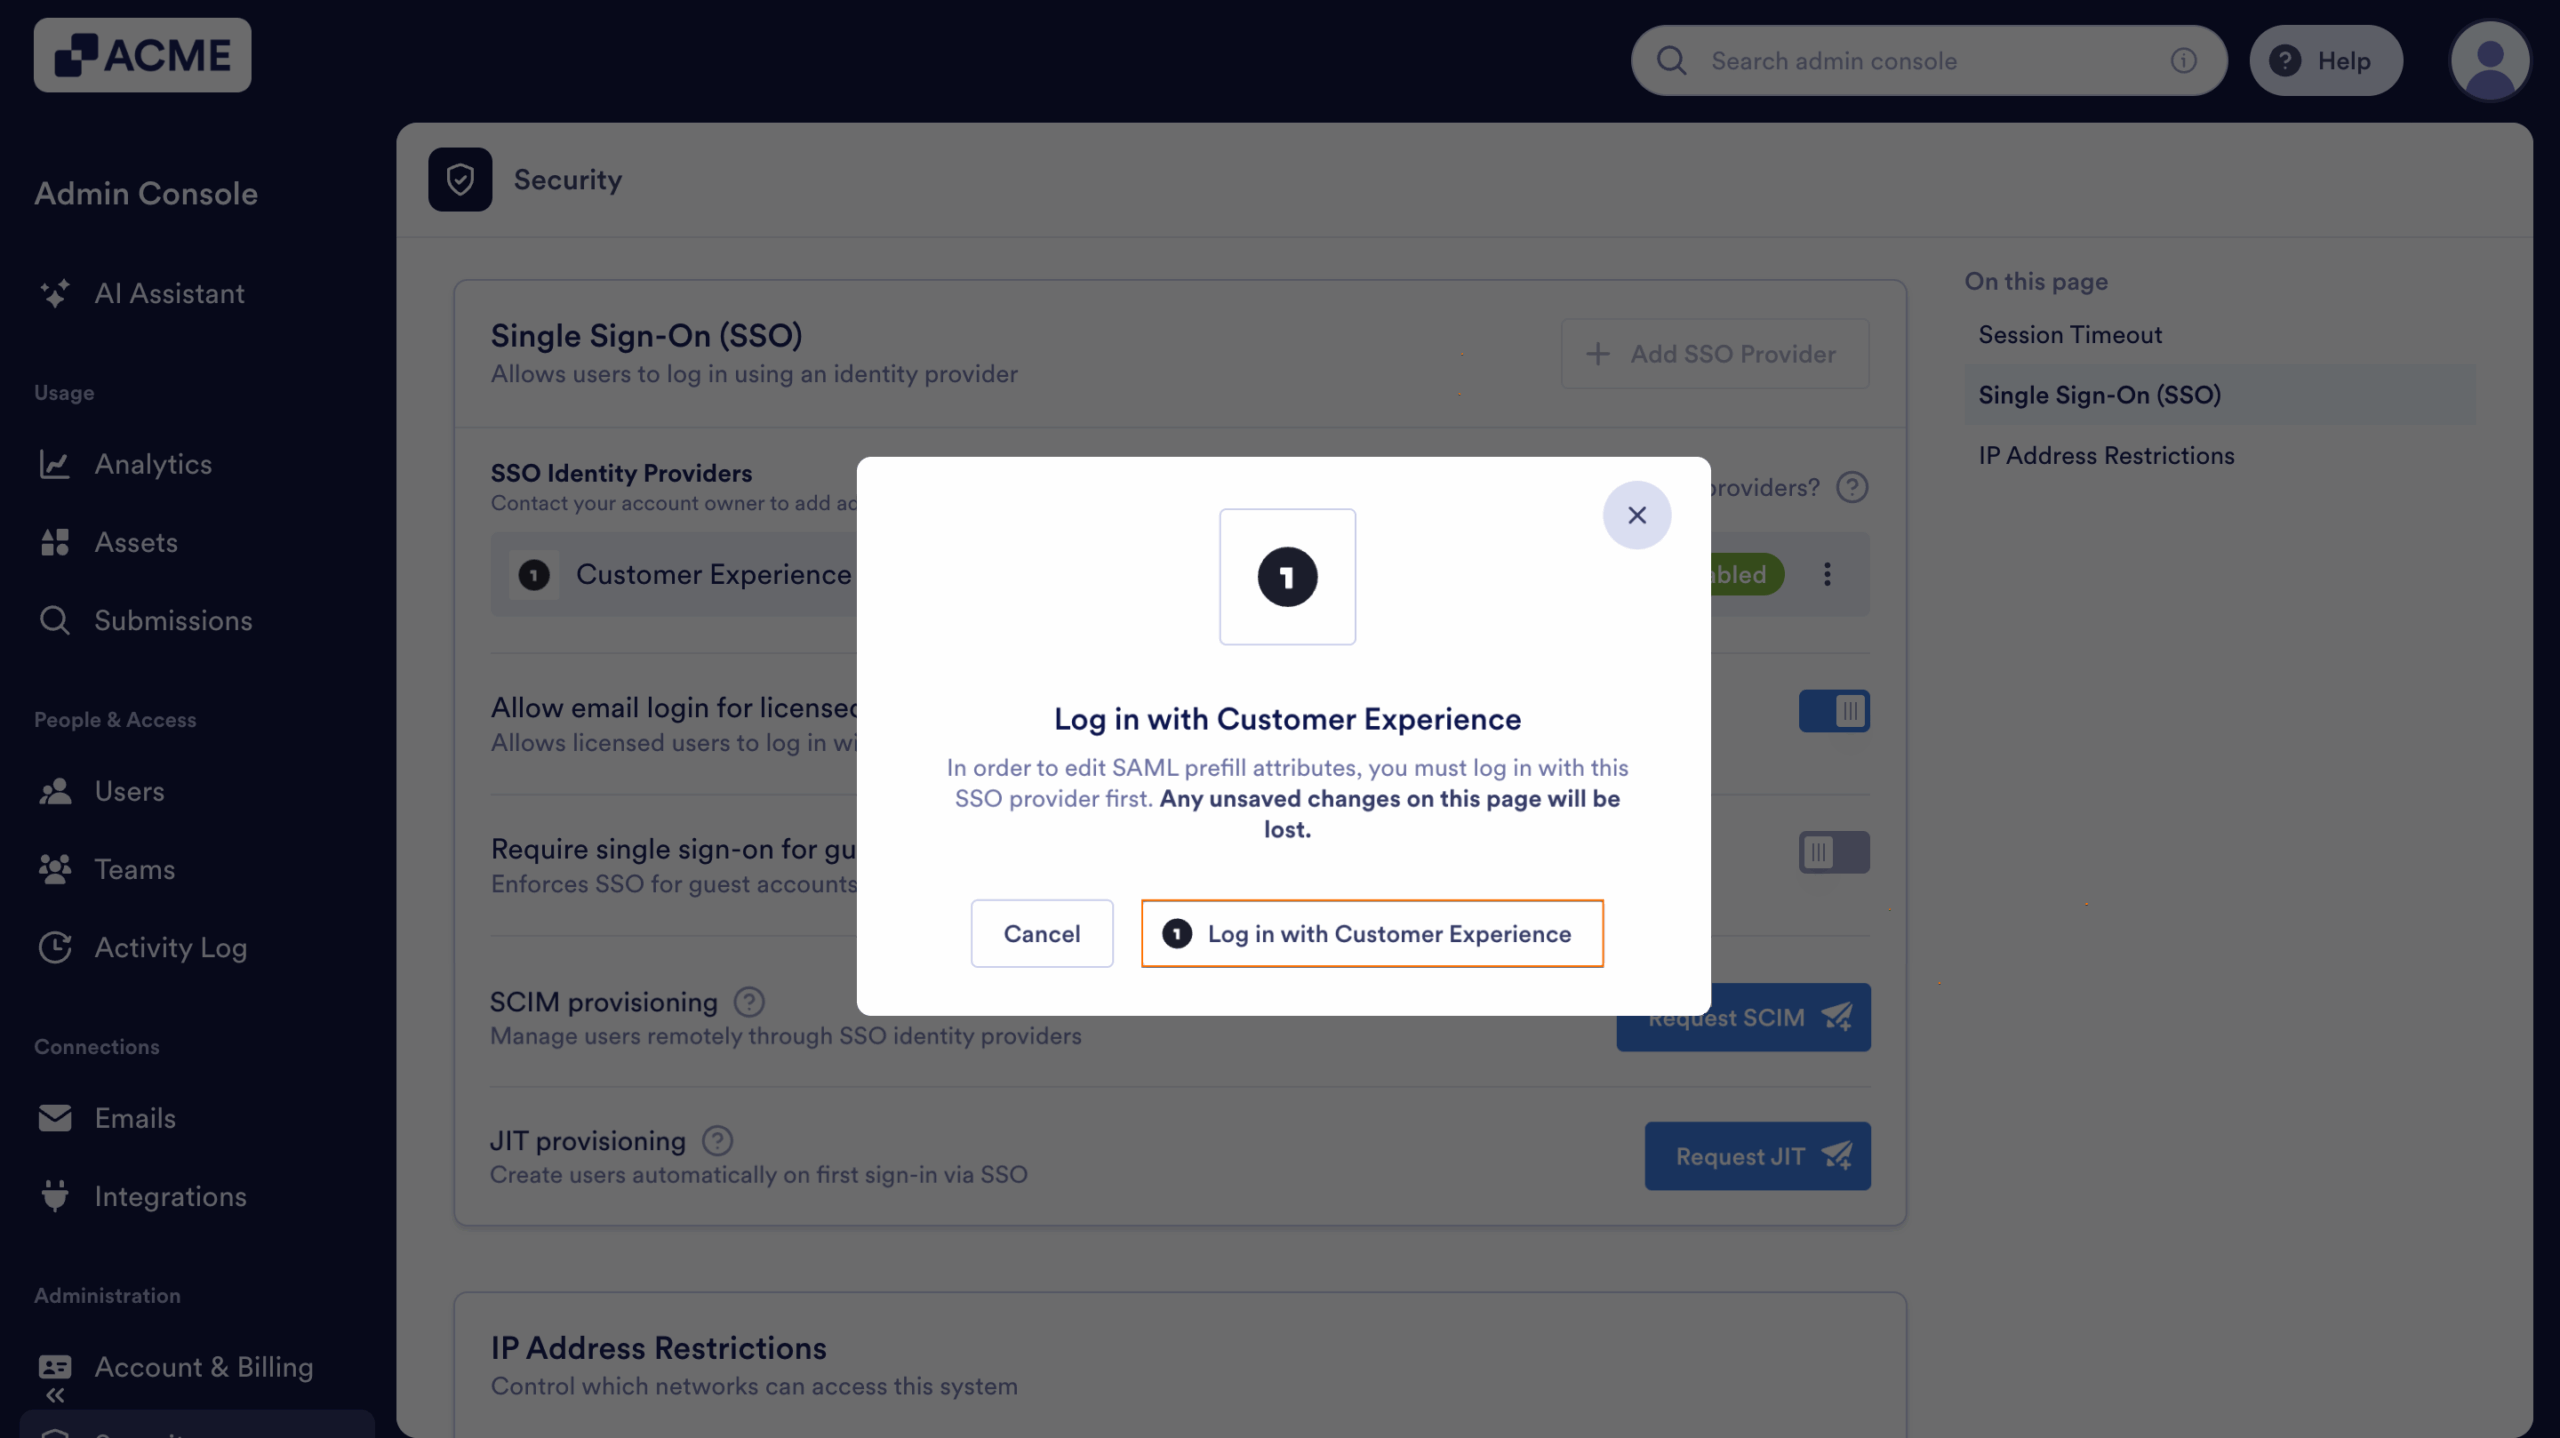Open the Help button
The height and width of the screenshot is (1438, 2560).
click(2325, 61)
